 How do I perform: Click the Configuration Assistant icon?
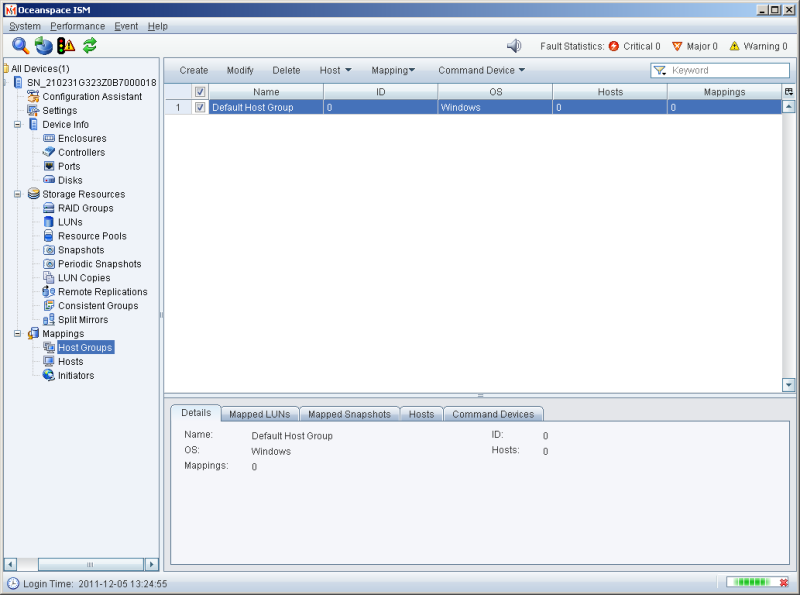point(33,96)
